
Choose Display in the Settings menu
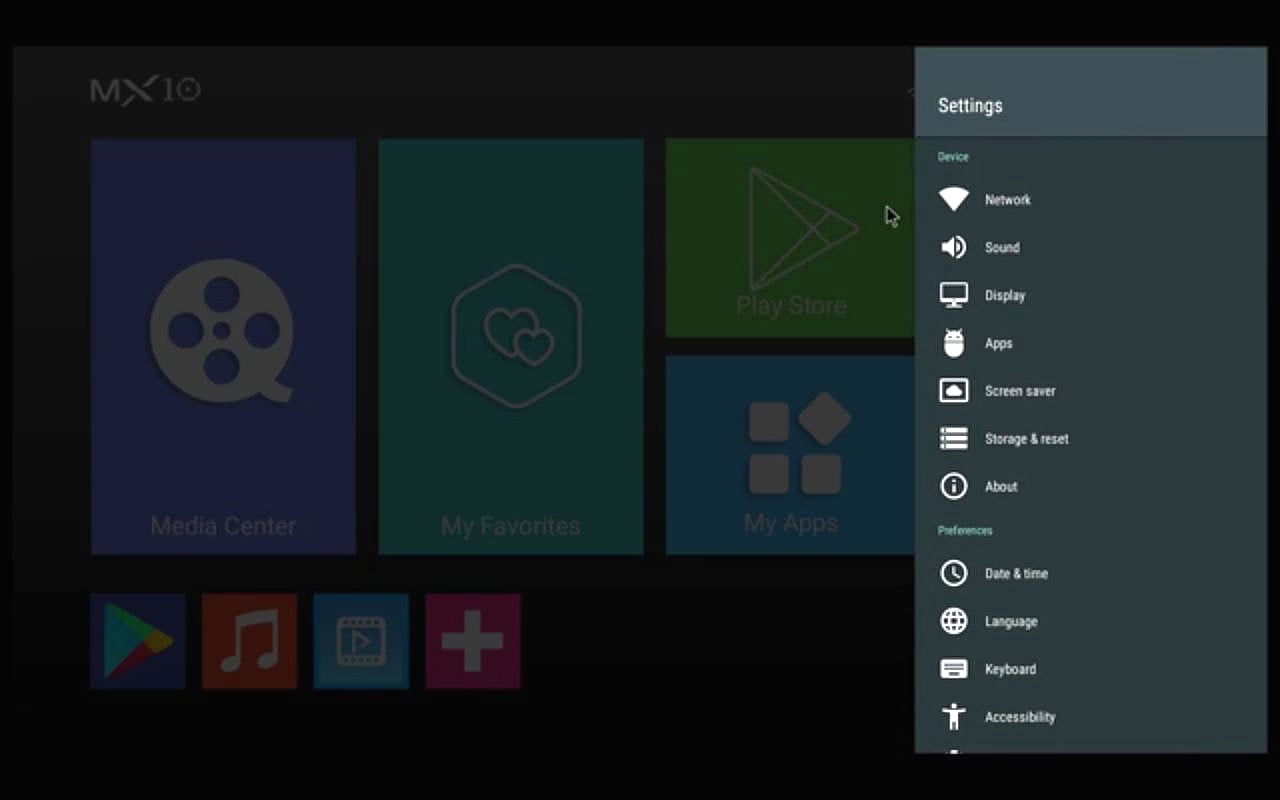[1090, 295]
